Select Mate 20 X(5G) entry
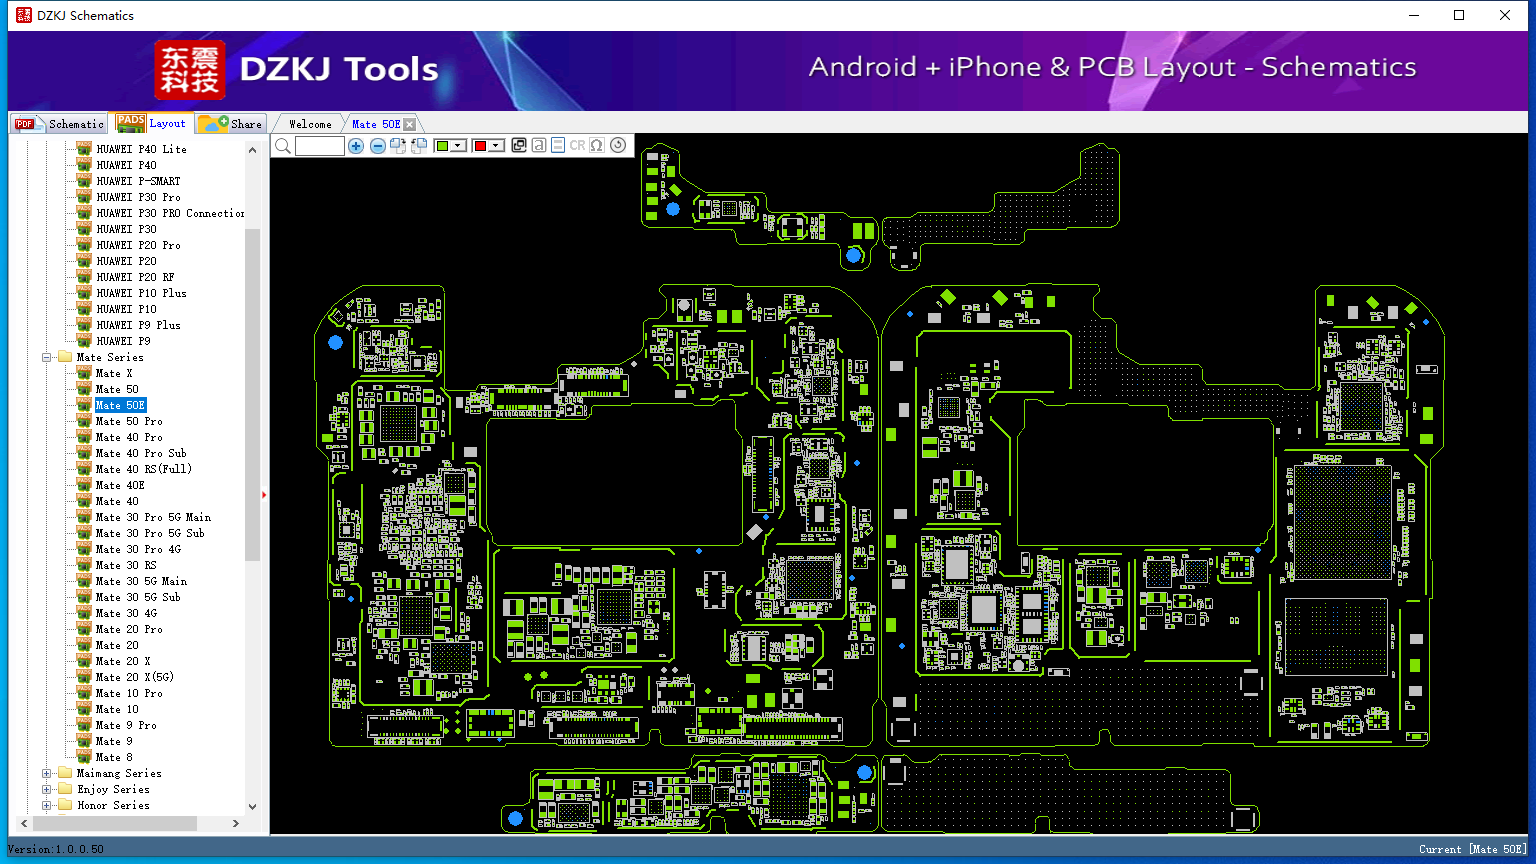 coord(135,677)
